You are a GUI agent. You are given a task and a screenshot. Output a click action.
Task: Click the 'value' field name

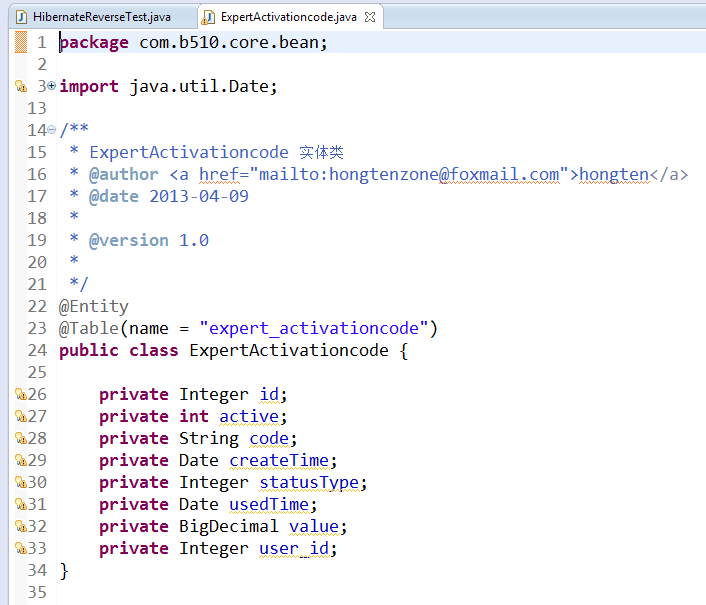(x=314, y=527)
